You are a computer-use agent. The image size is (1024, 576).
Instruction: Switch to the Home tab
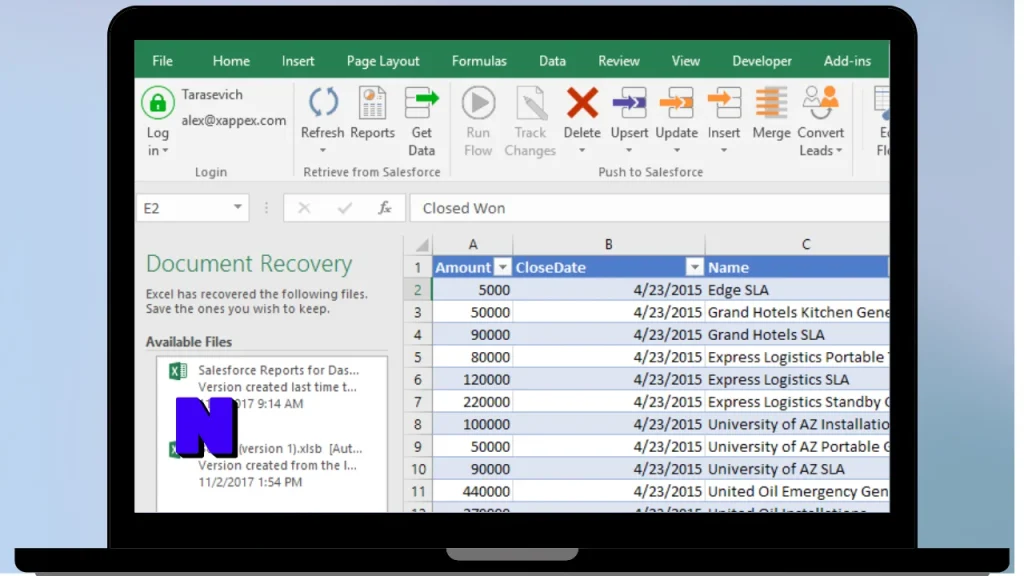point(231,61)
